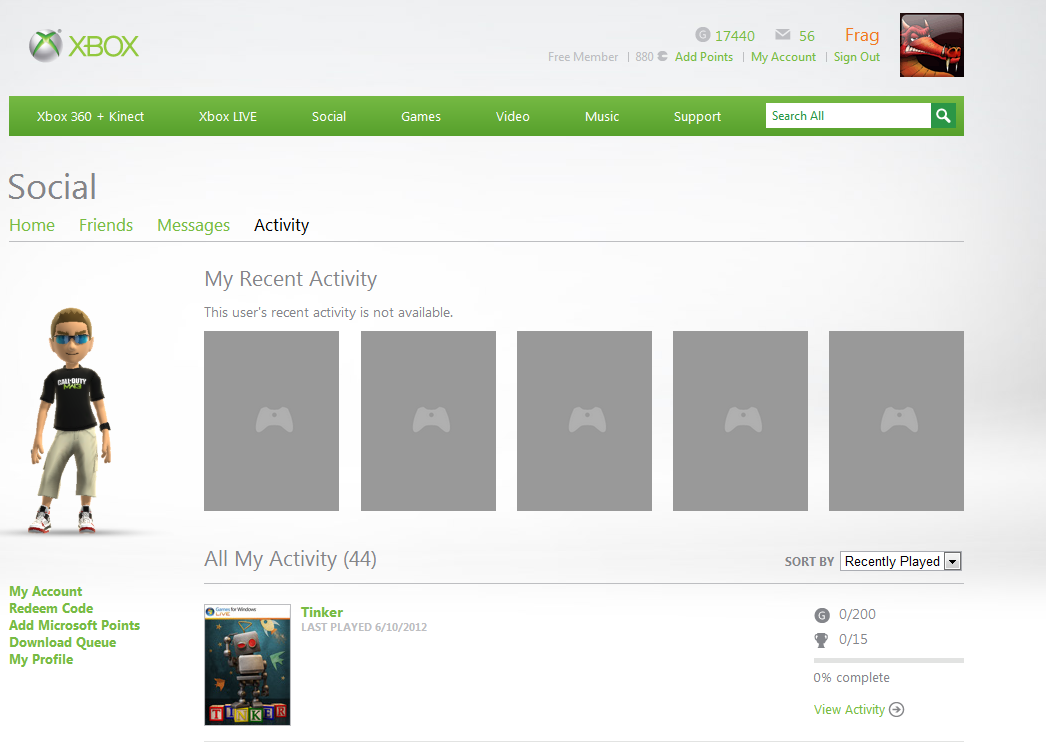Click the 0% complete text
This screenshot has width=1046, height=750.
click(x=851, y=677)
